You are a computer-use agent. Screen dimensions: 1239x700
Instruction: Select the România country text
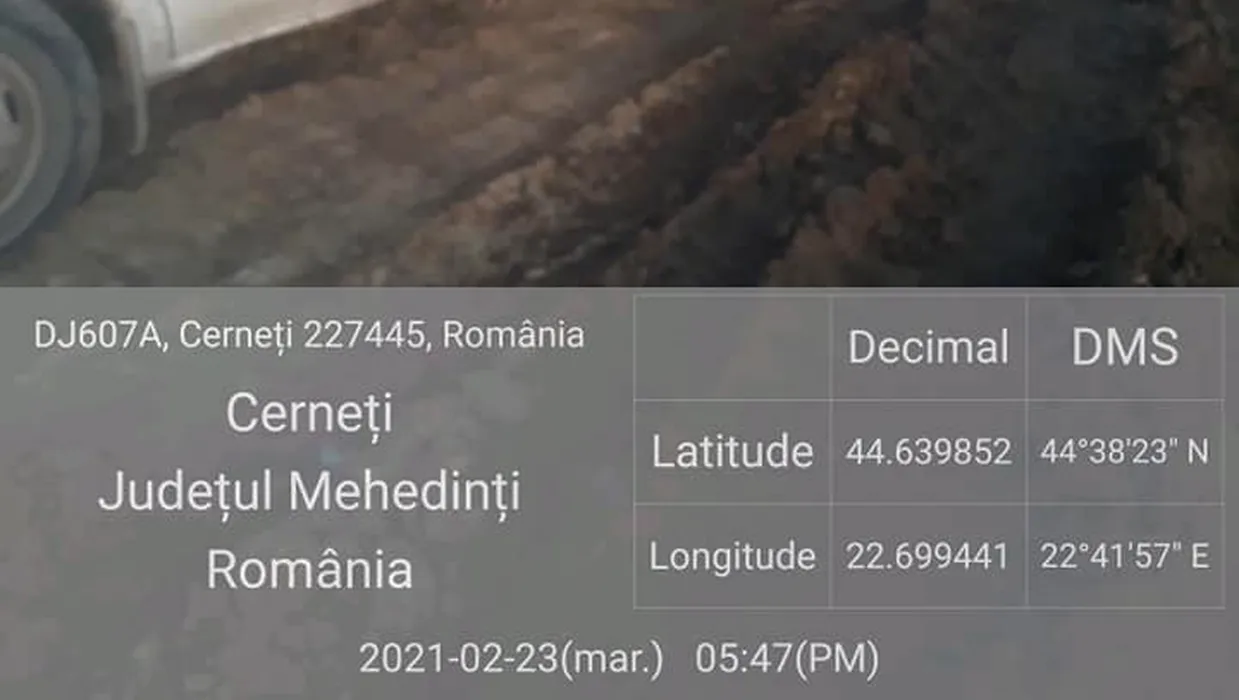click(x=309, y=570)
